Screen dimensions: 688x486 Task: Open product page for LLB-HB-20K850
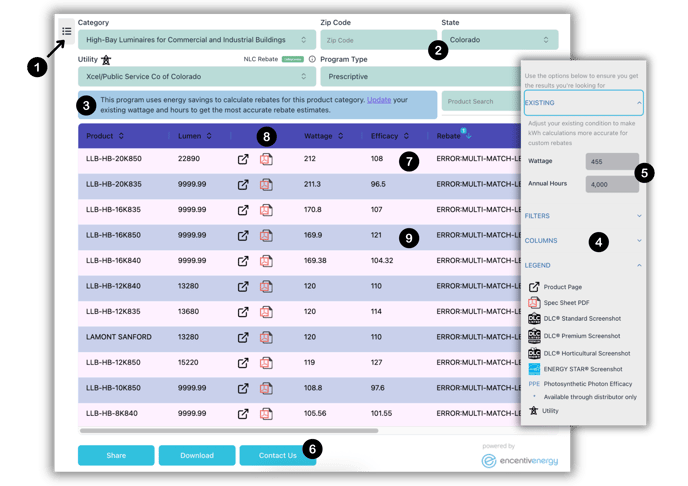(x=243, y=159)
